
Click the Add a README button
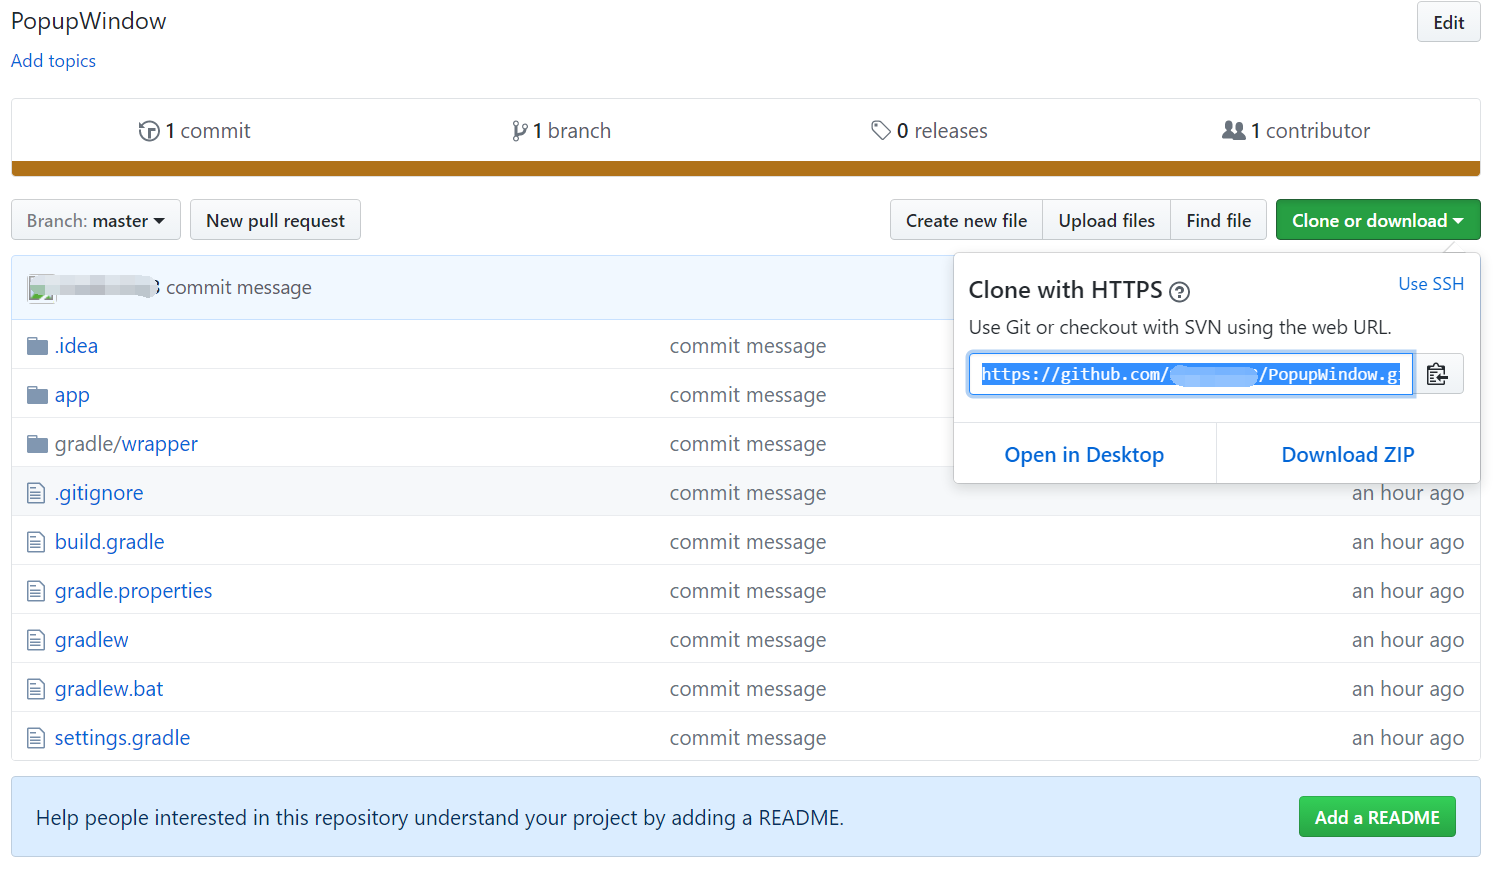tap(1377, 817)
